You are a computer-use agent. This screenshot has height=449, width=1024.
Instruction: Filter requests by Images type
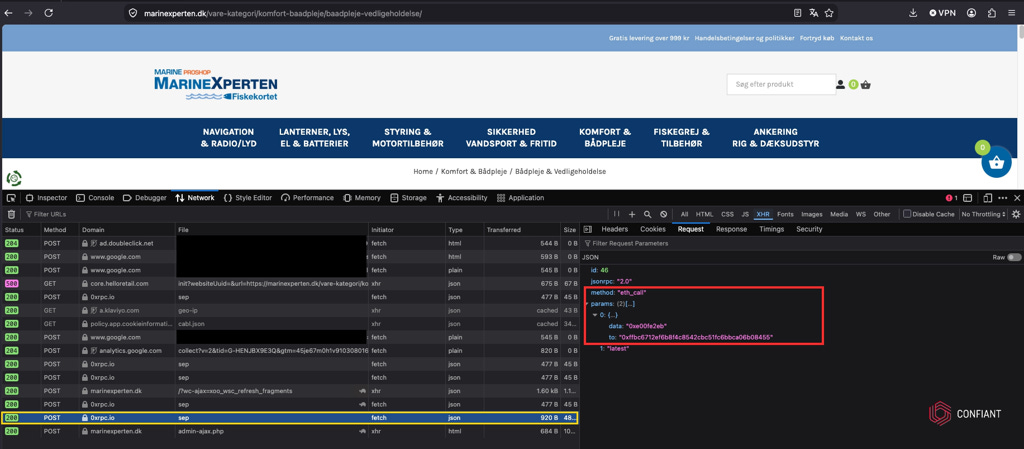point(812,214)
